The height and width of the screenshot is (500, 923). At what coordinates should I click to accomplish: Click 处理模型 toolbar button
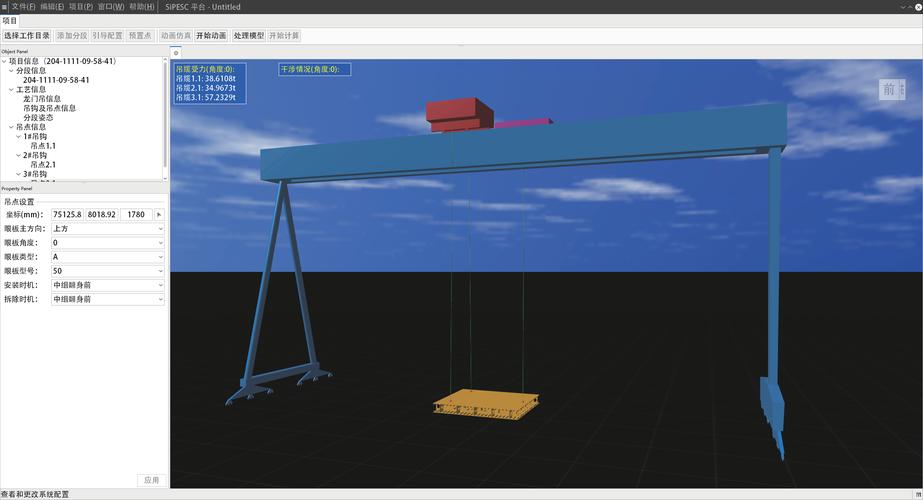[249, 35]
